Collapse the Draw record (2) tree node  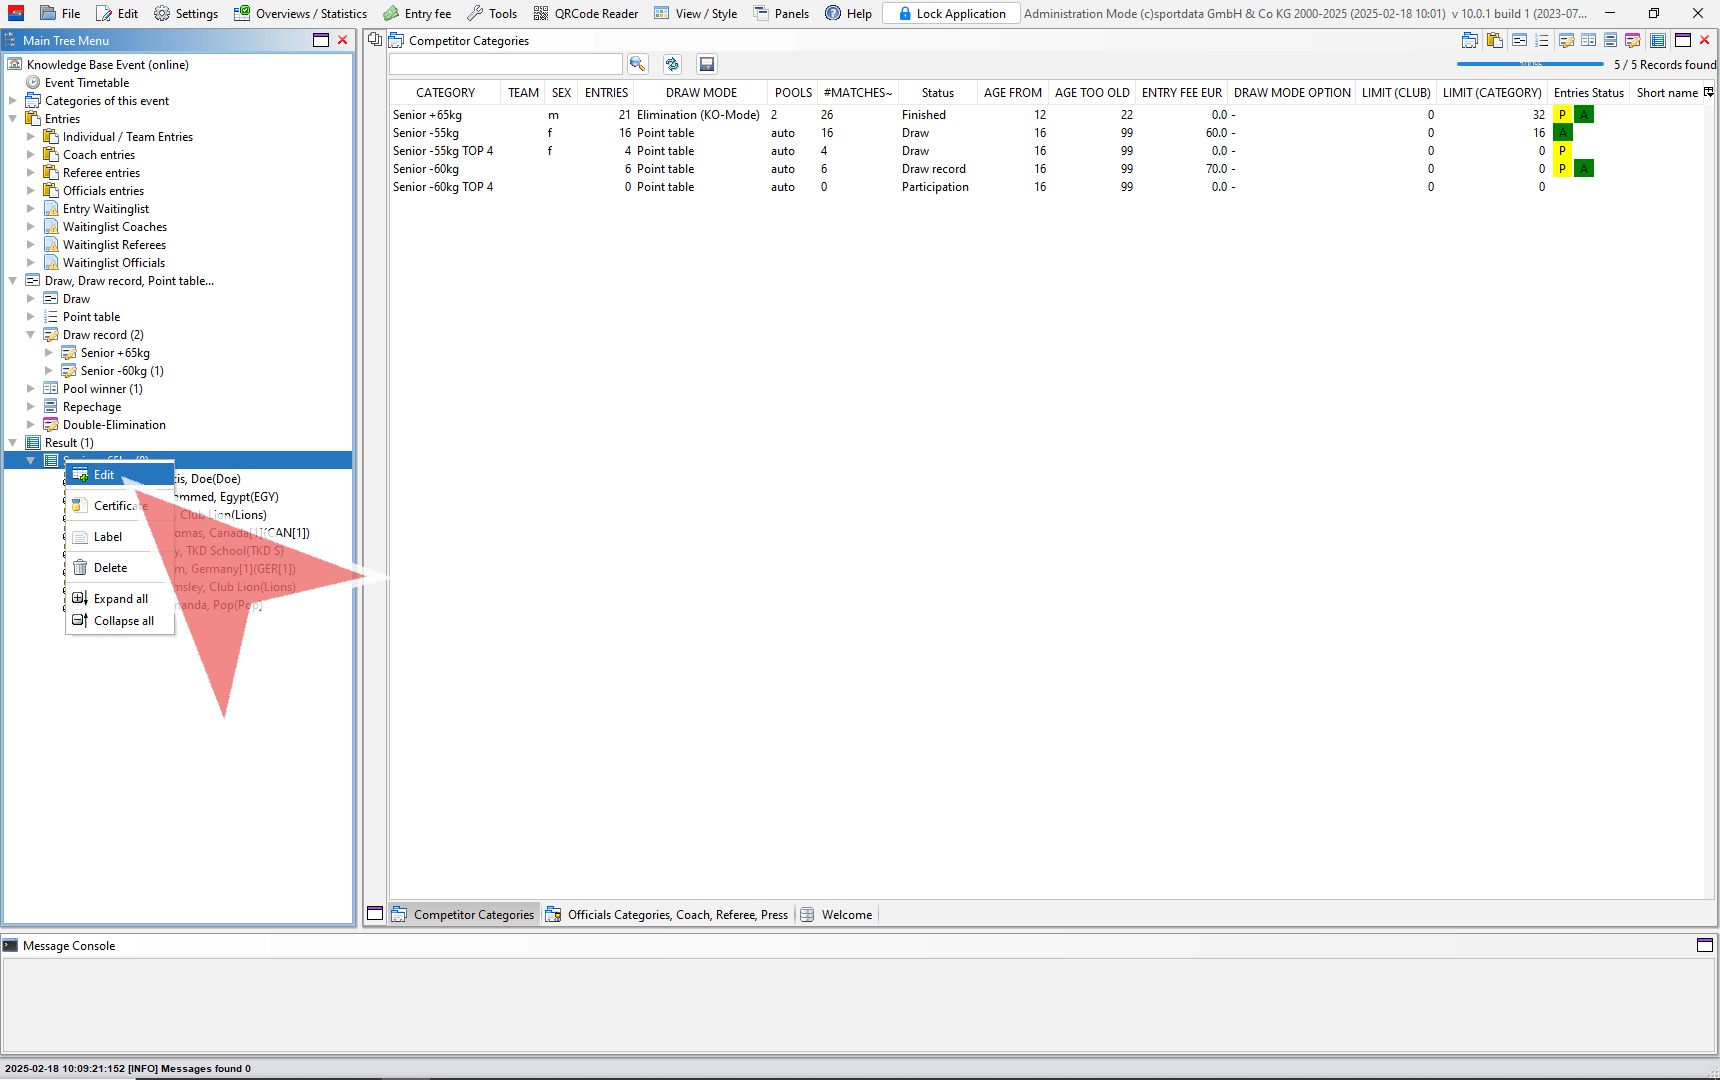pos(31,335)
